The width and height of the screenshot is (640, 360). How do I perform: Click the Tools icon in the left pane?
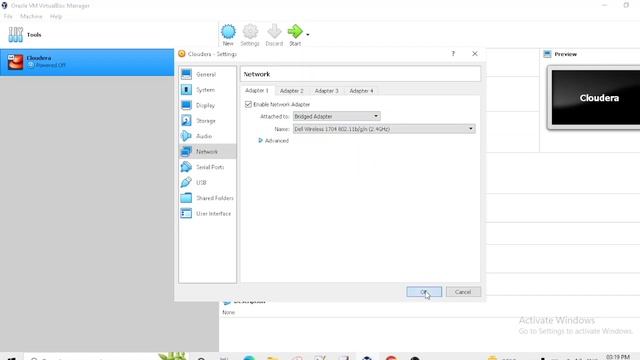tap(16, 35)
